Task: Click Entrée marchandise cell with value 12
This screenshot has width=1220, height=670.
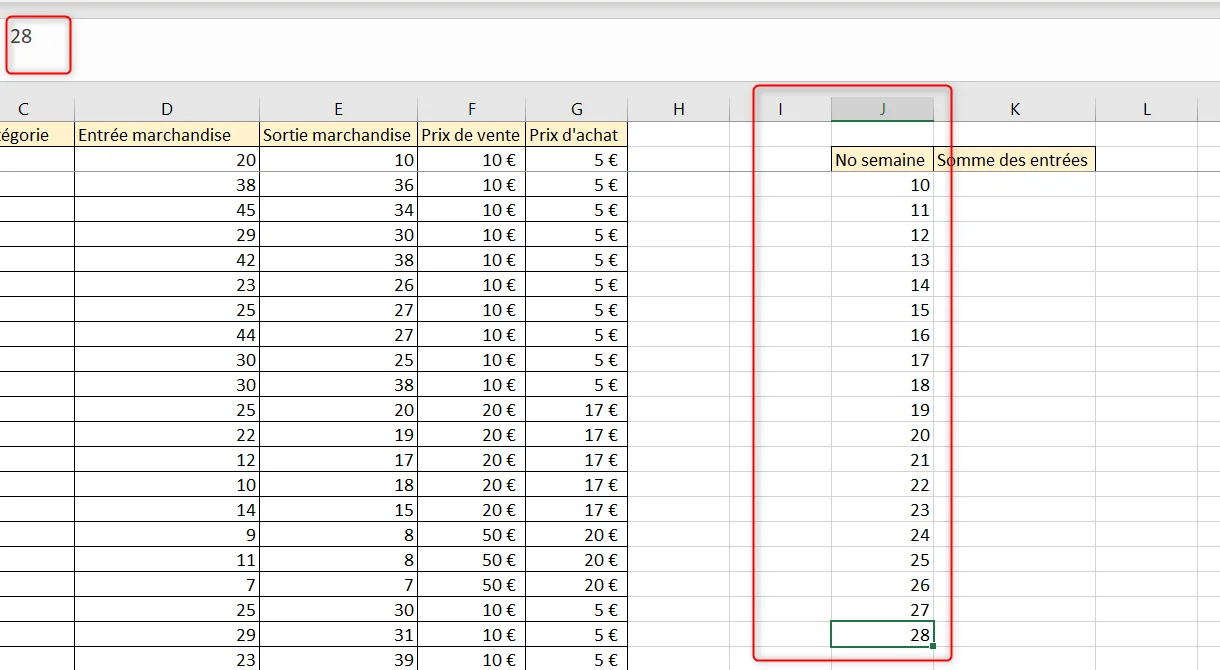Action: pyautogui.click(x=167, y=460)
